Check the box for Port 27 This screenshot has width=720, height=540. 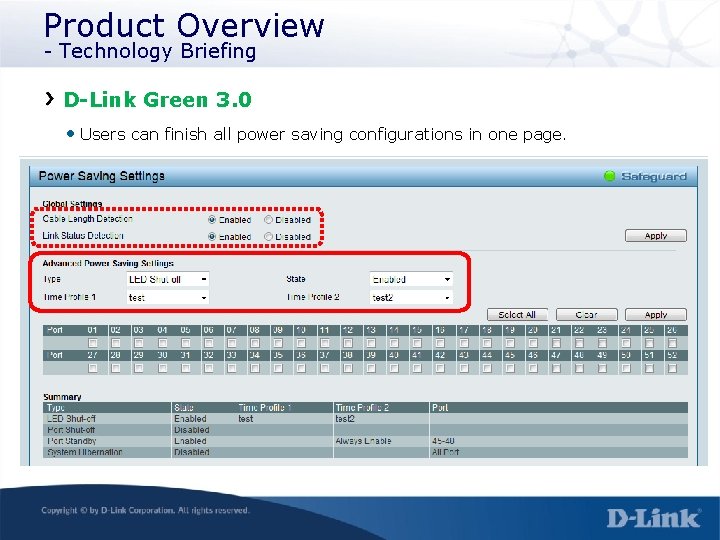pos(93,368)
